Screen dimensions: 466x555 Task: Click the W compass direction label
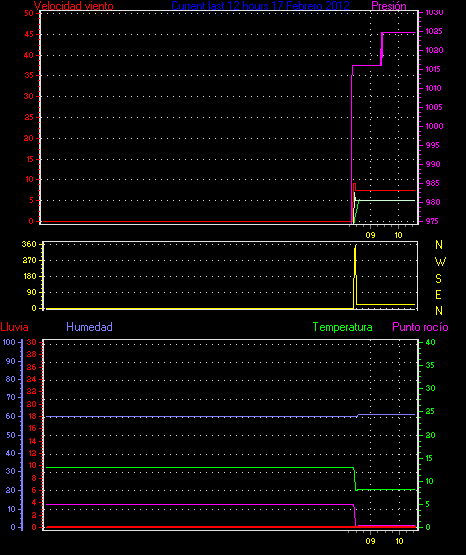(440, 262)
